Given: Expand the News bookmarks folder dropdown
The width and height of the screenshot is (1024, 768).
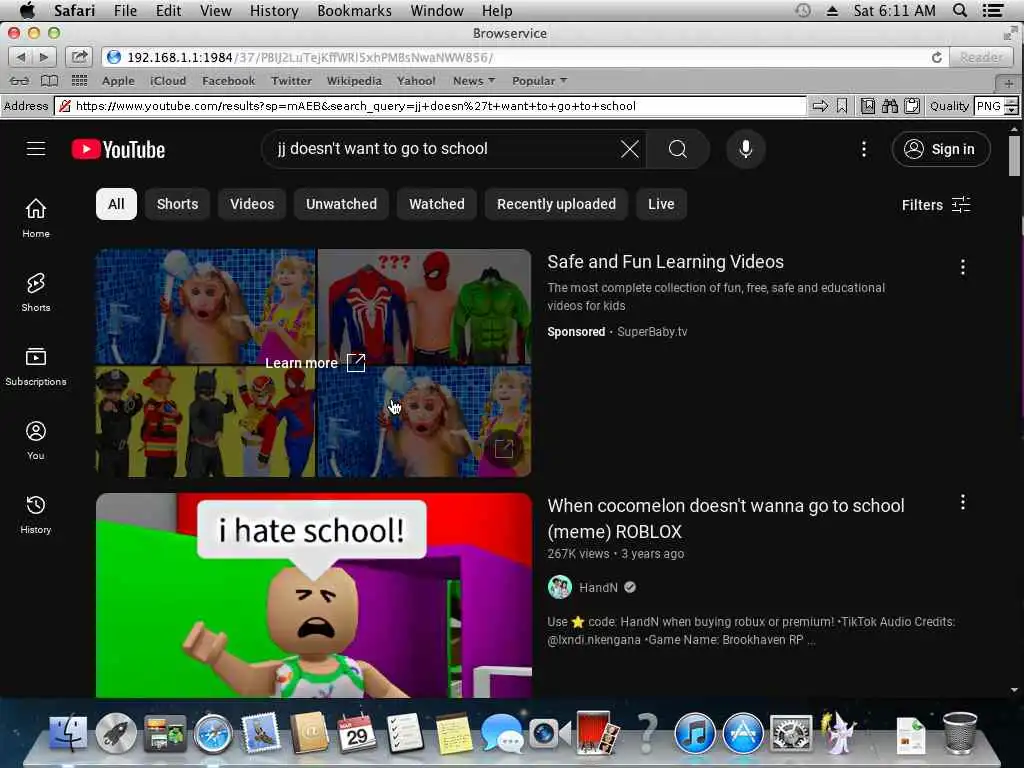Looking at the screenshot, I should (x=474, y=81).
